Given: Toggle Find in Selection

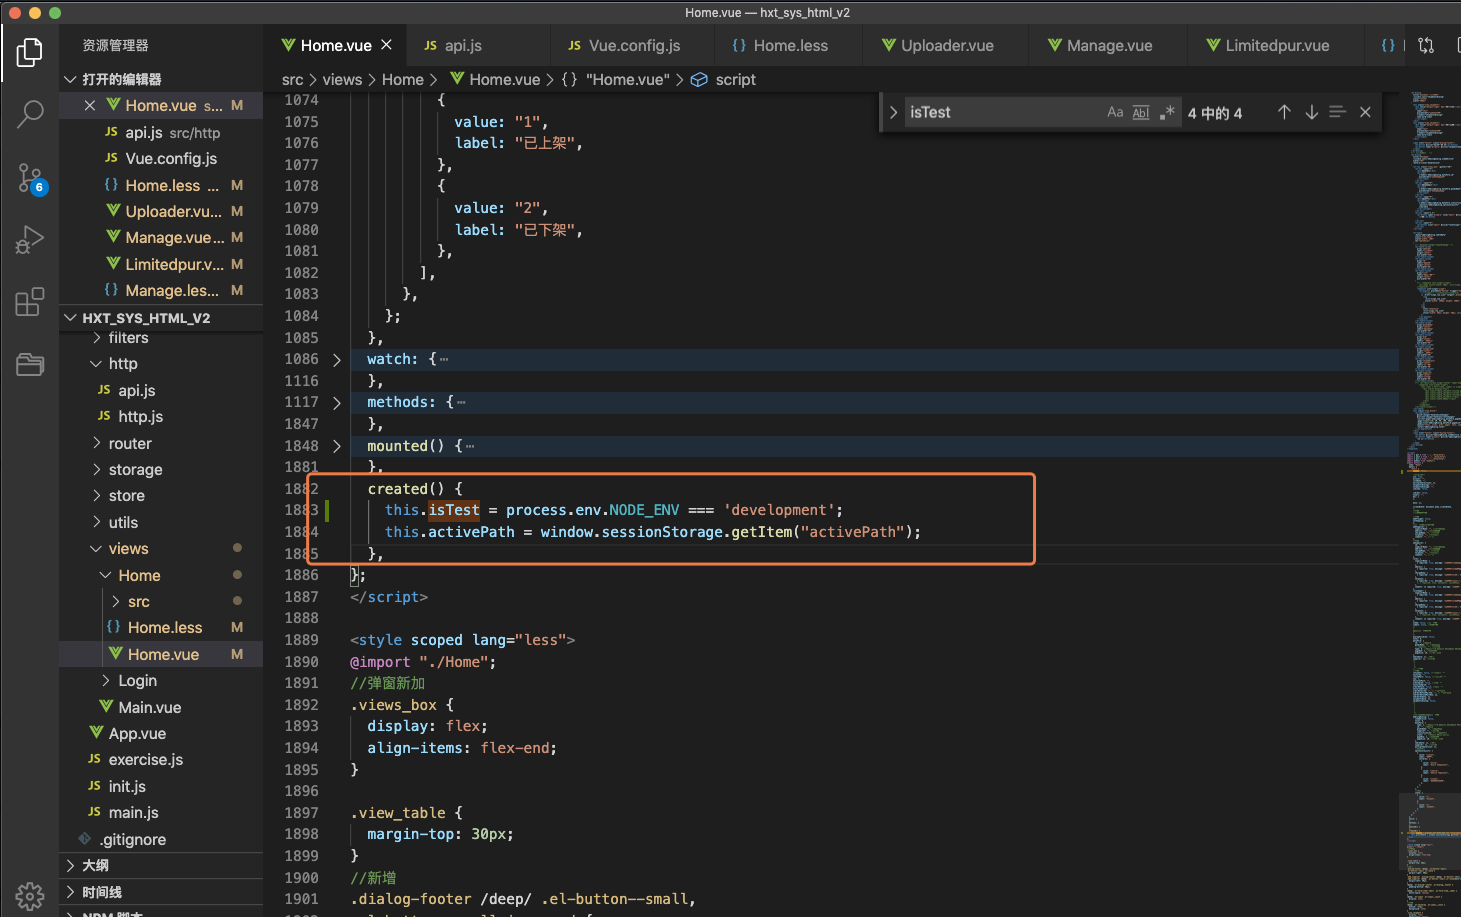Looking at the screenshot, I should 1337,112.
